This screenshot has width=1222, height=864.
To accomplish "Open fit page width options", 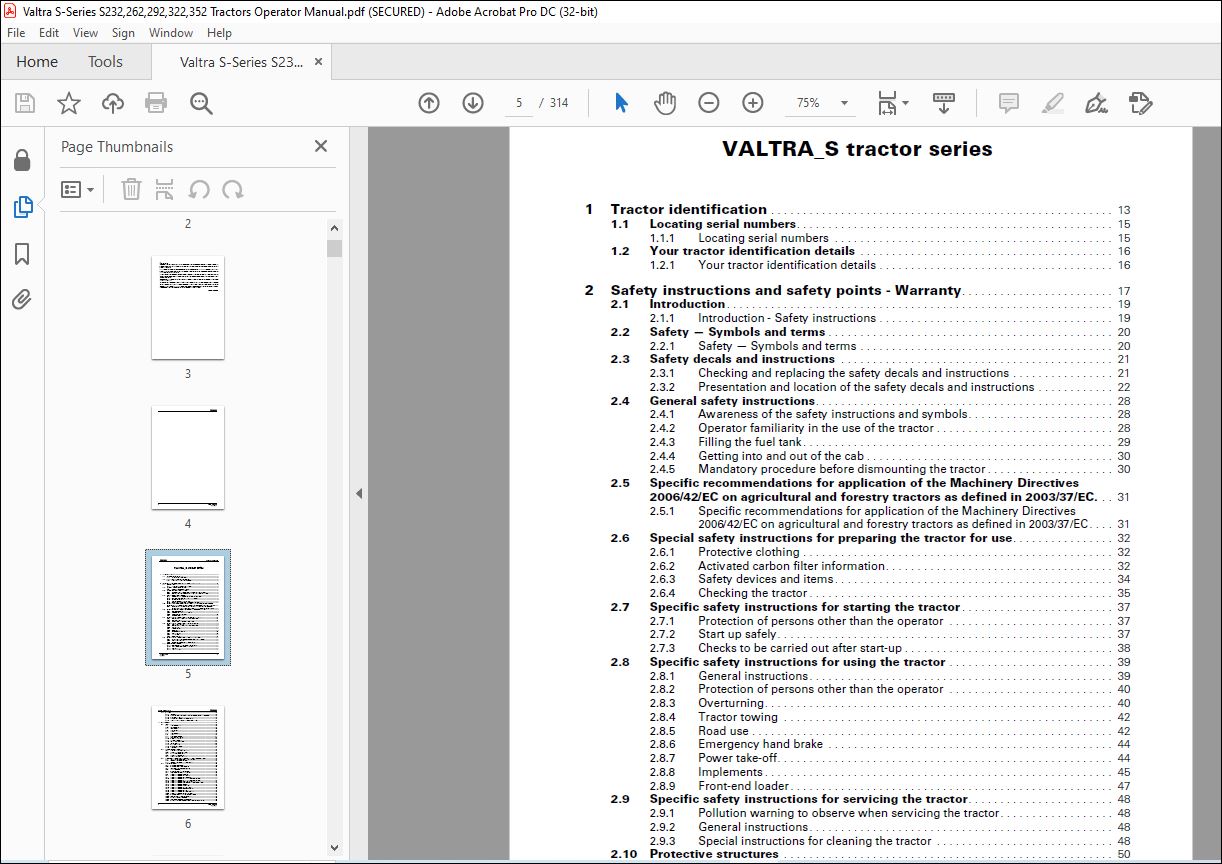I will coord(892,103).
